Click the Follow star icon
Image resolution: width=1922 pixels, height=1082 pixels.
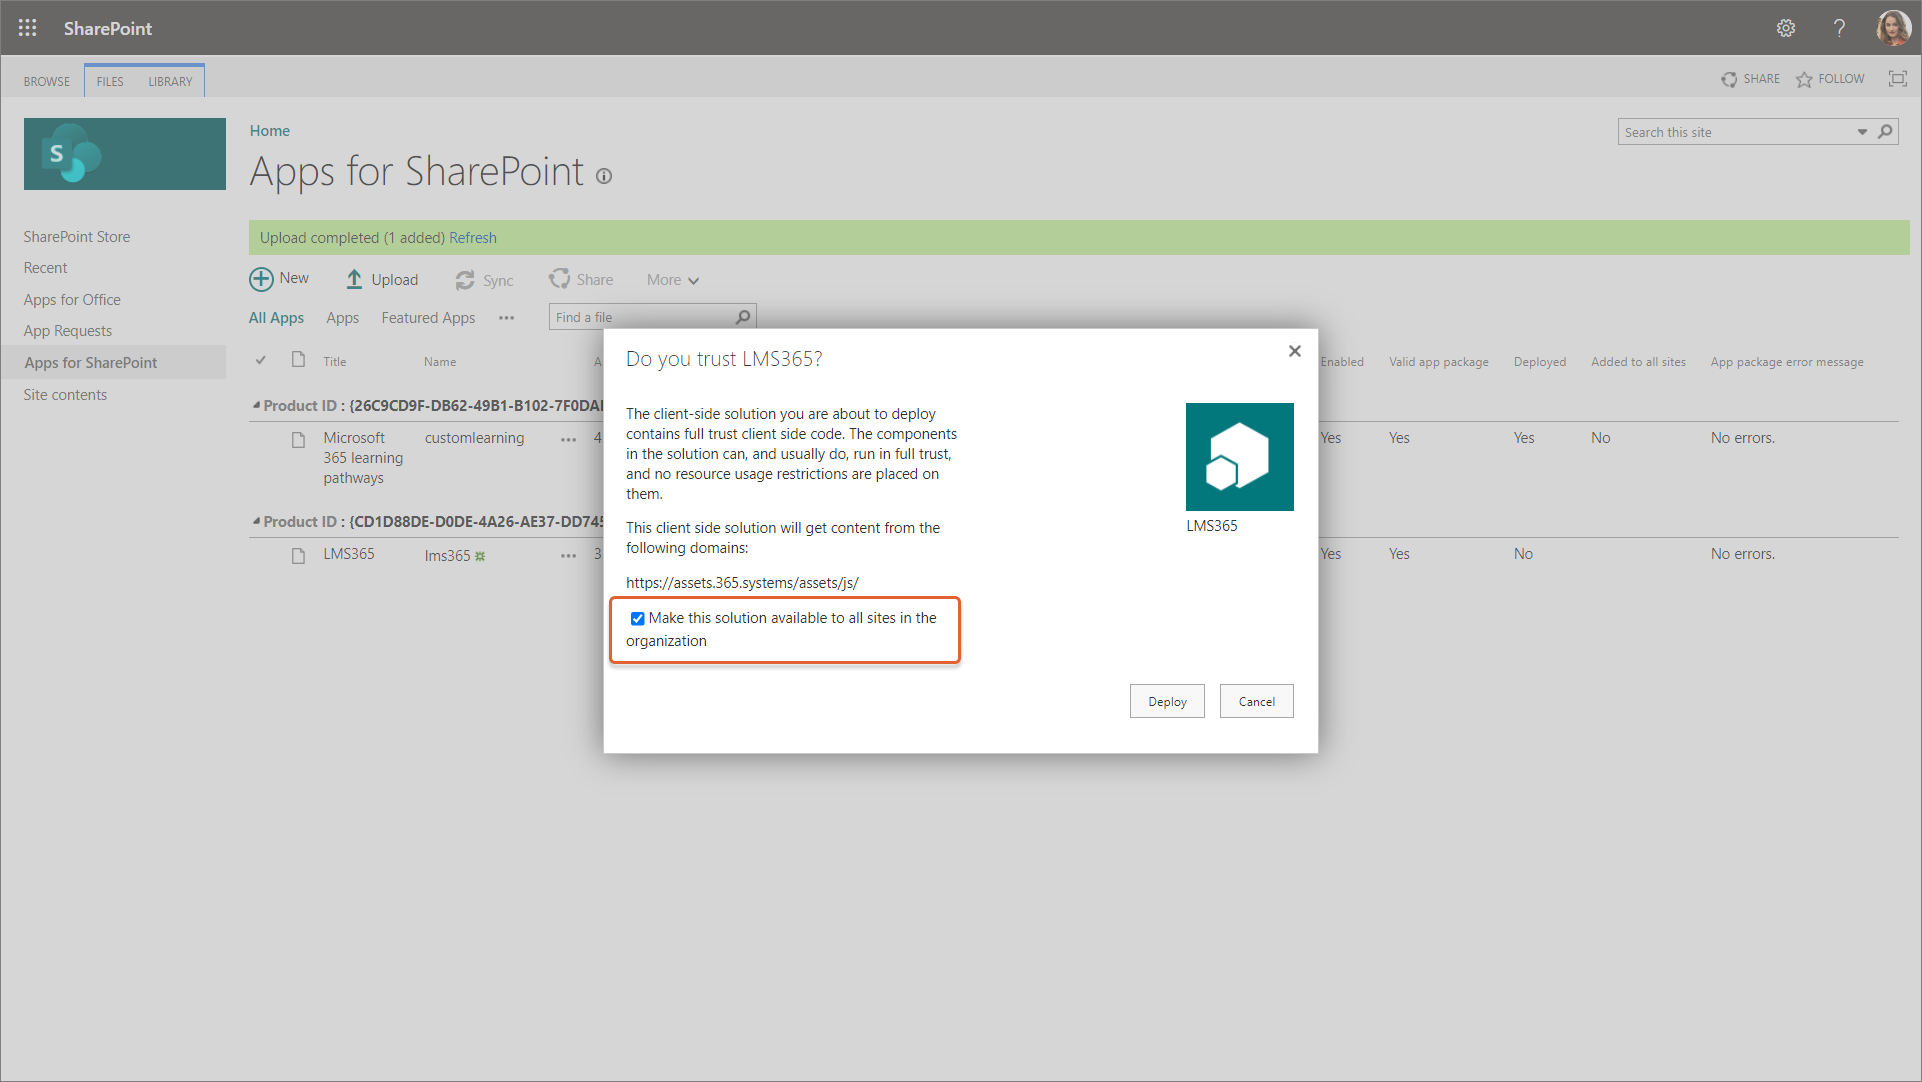click(1804, 79)
